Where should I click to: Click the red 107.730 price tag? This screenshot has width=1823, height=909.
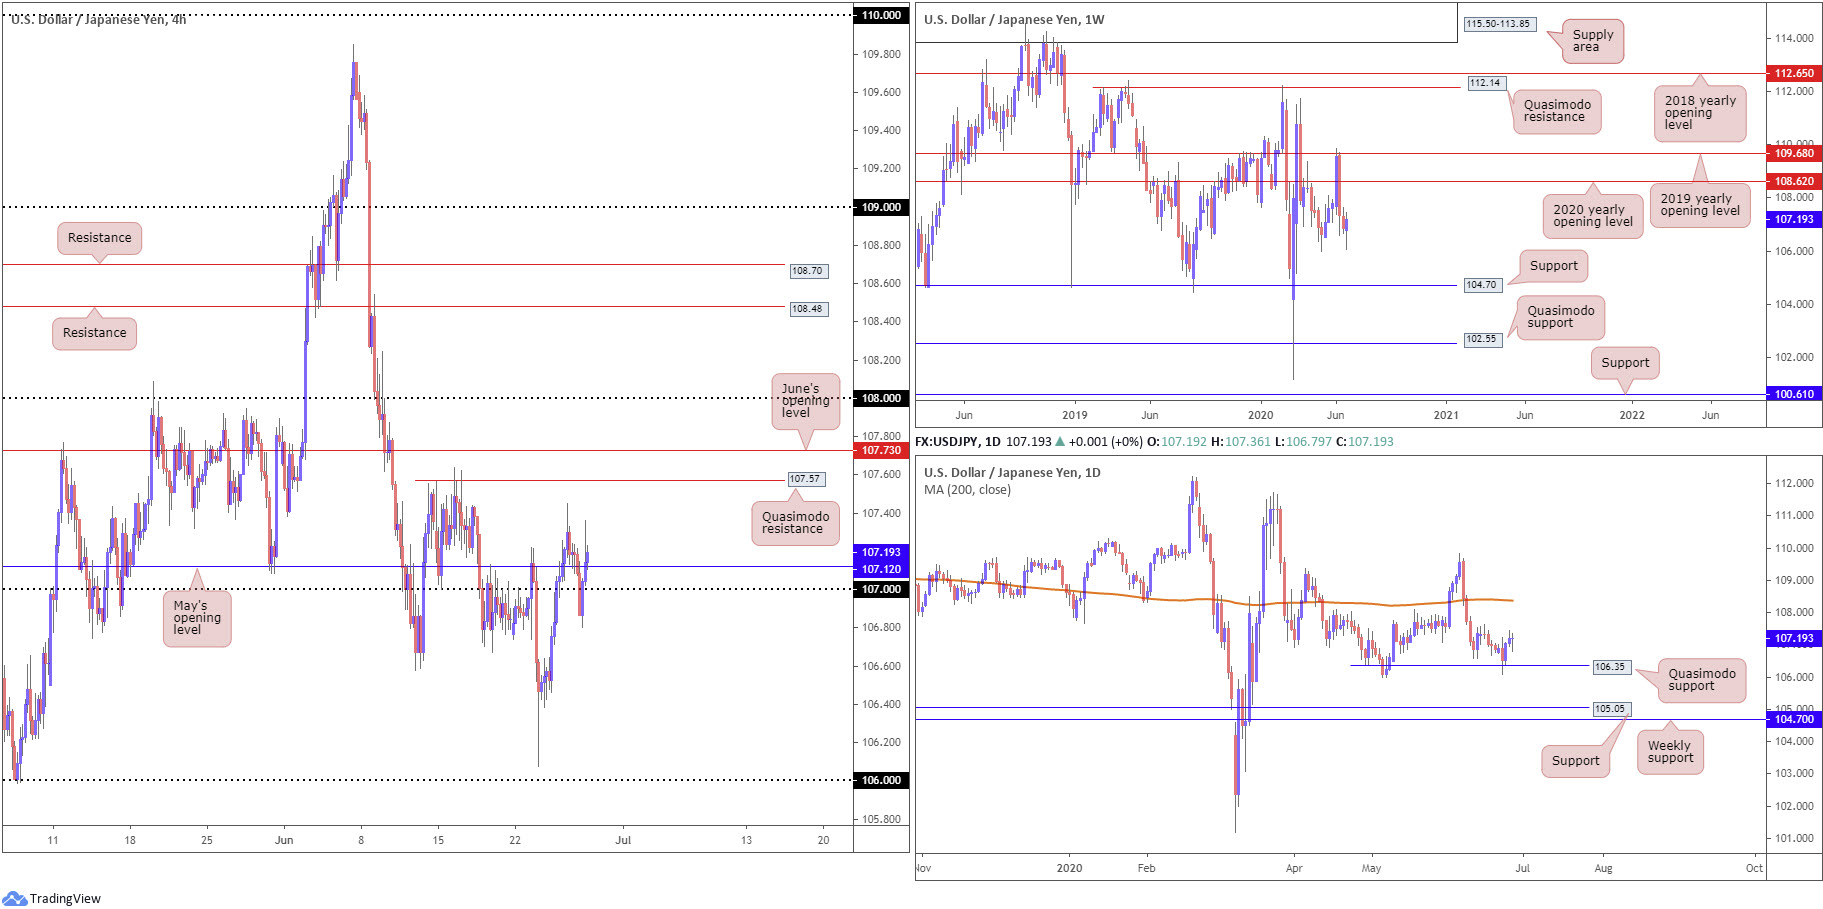881,450
